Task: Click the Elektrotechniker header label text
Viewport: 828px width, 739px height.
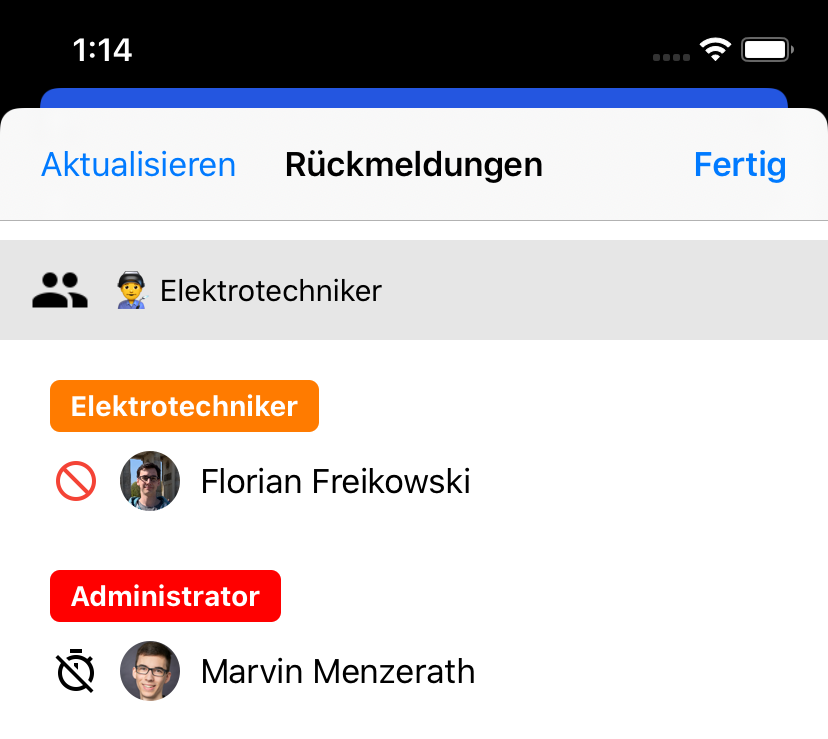Action: (x=271, y=291)
